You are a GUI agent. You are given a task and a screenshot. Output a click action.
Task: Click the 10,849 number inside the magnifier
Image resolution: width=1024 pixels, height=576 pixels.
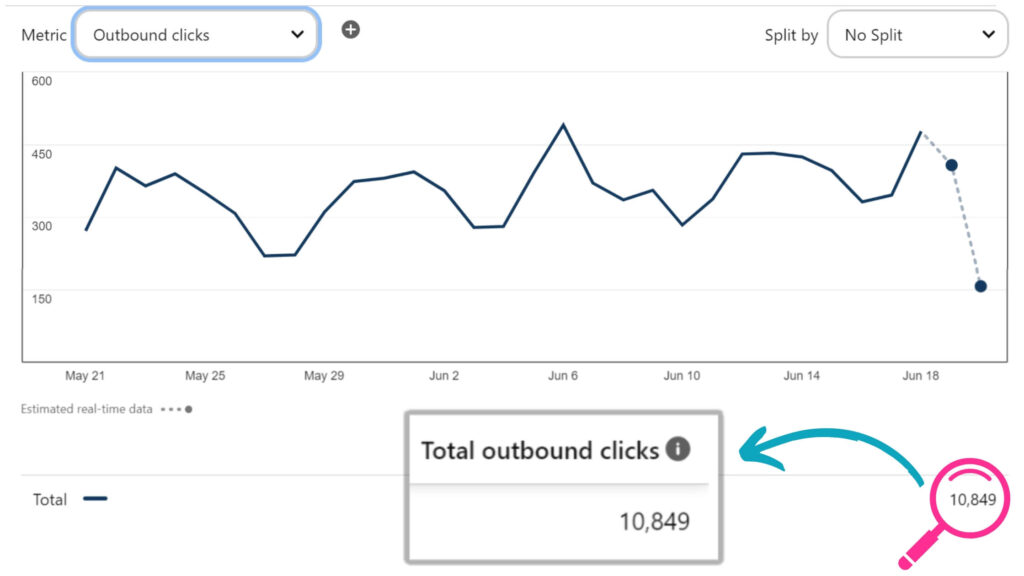coord(972,499)
